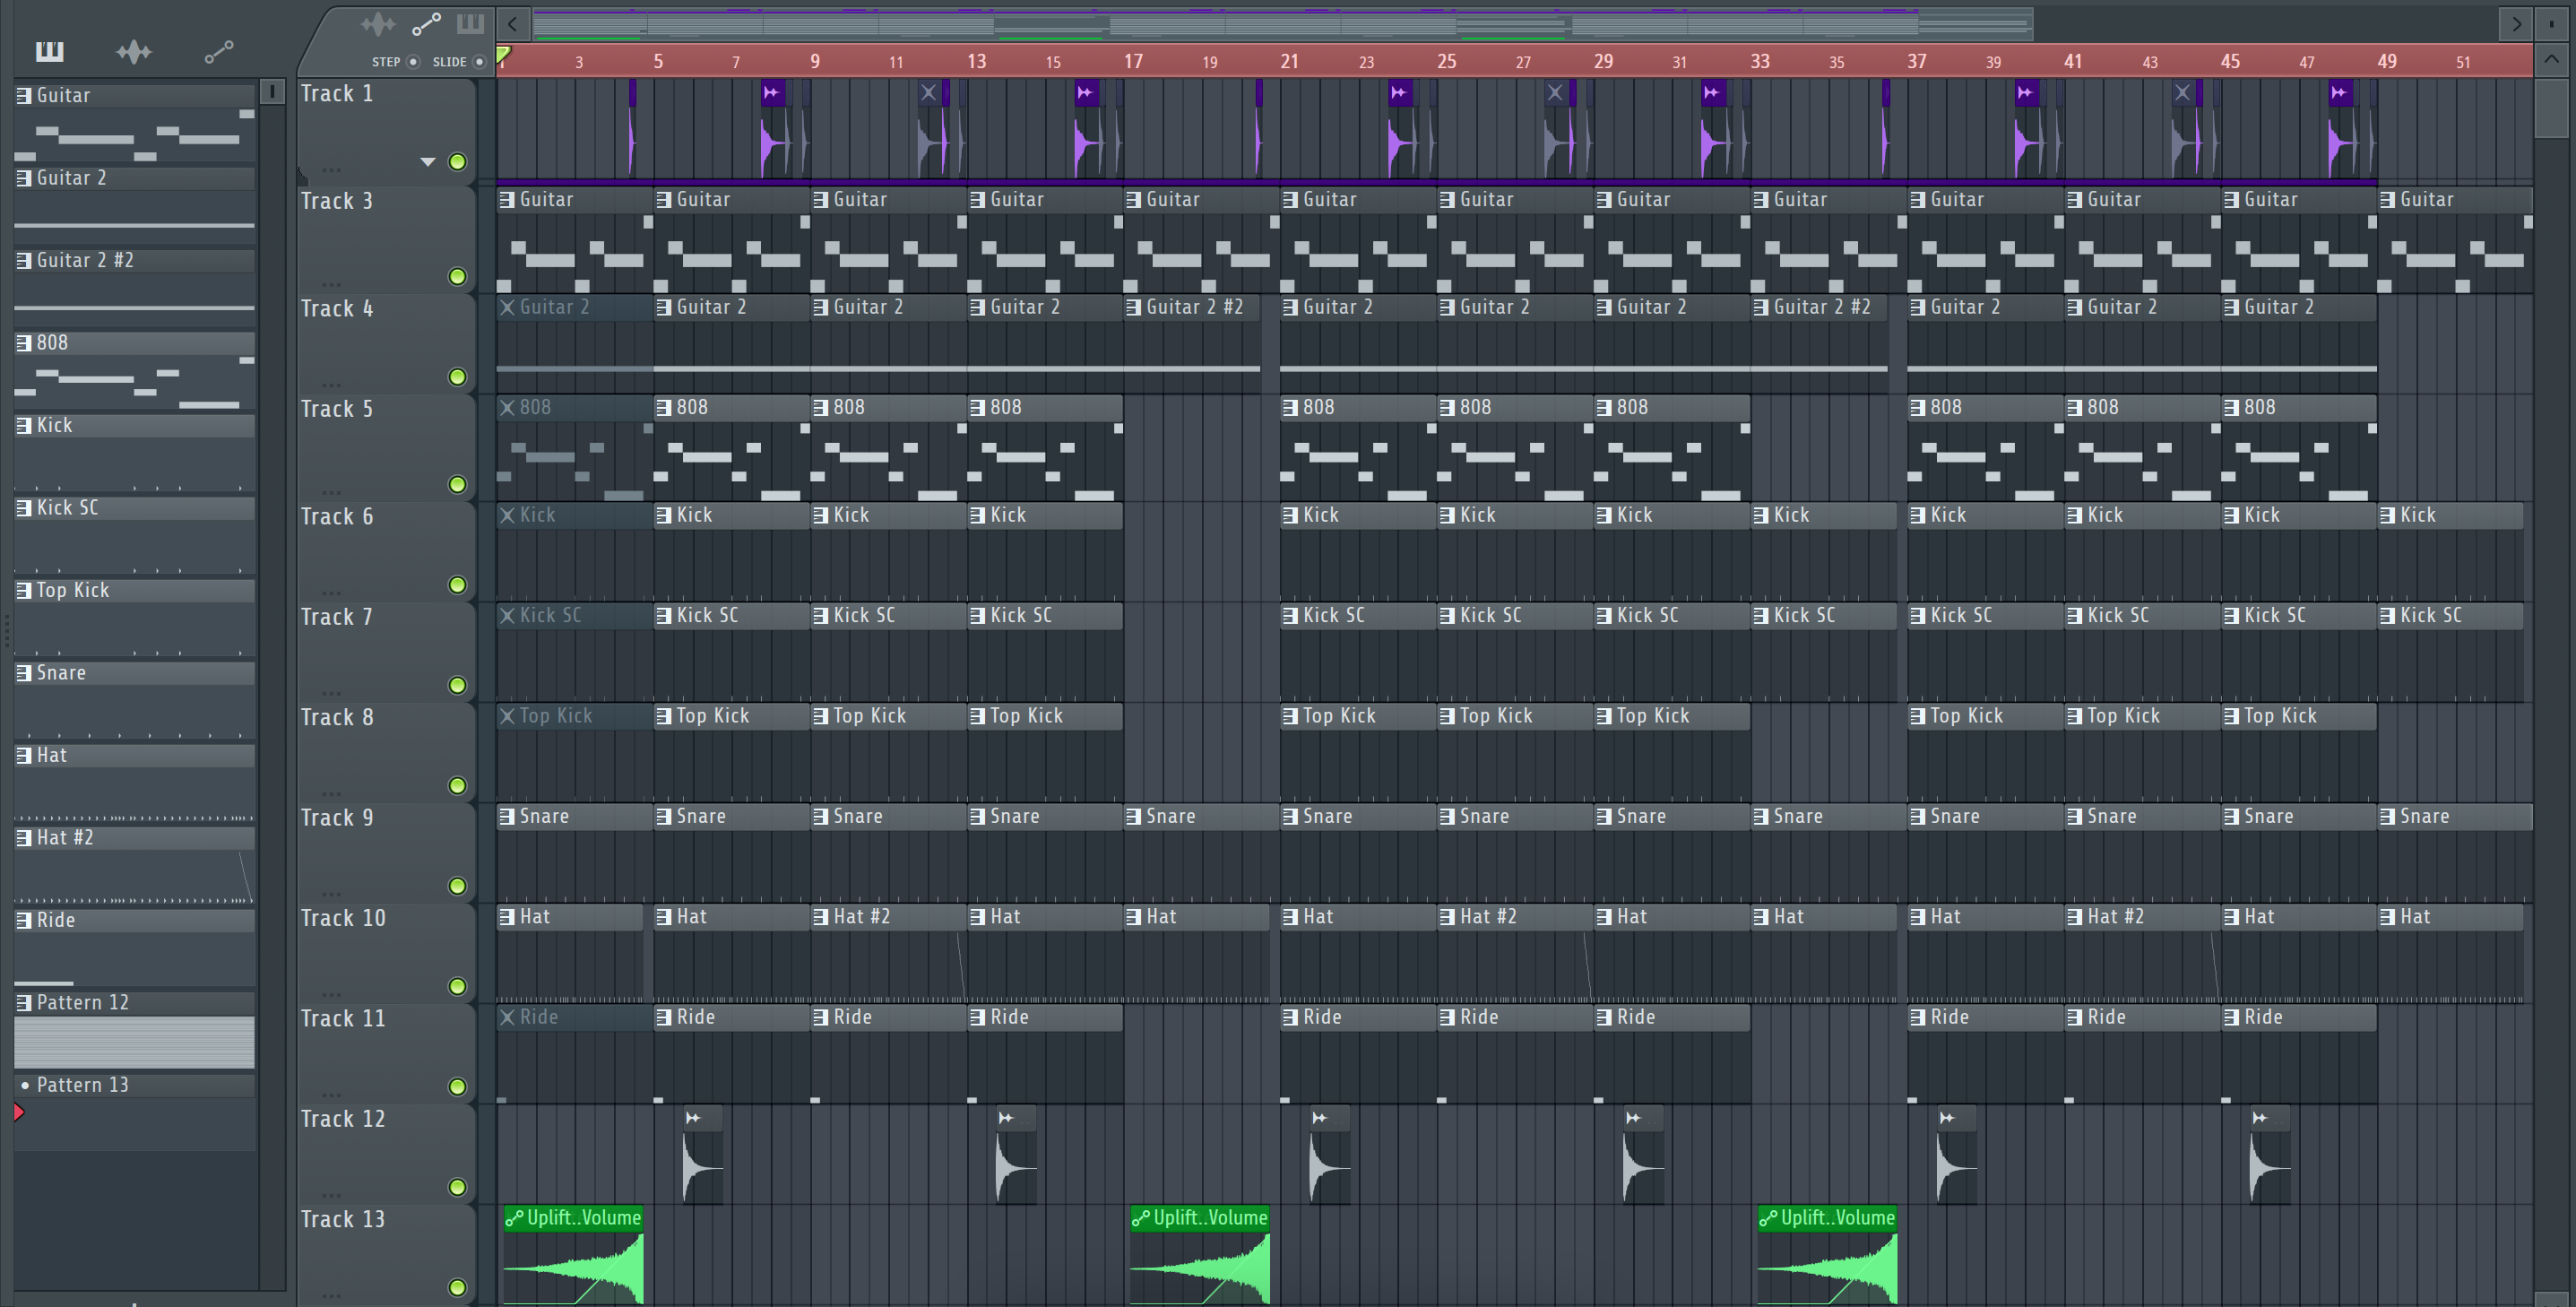
Task: Toggle automation clip filter in playlist header
Action: tap(426, 24)
